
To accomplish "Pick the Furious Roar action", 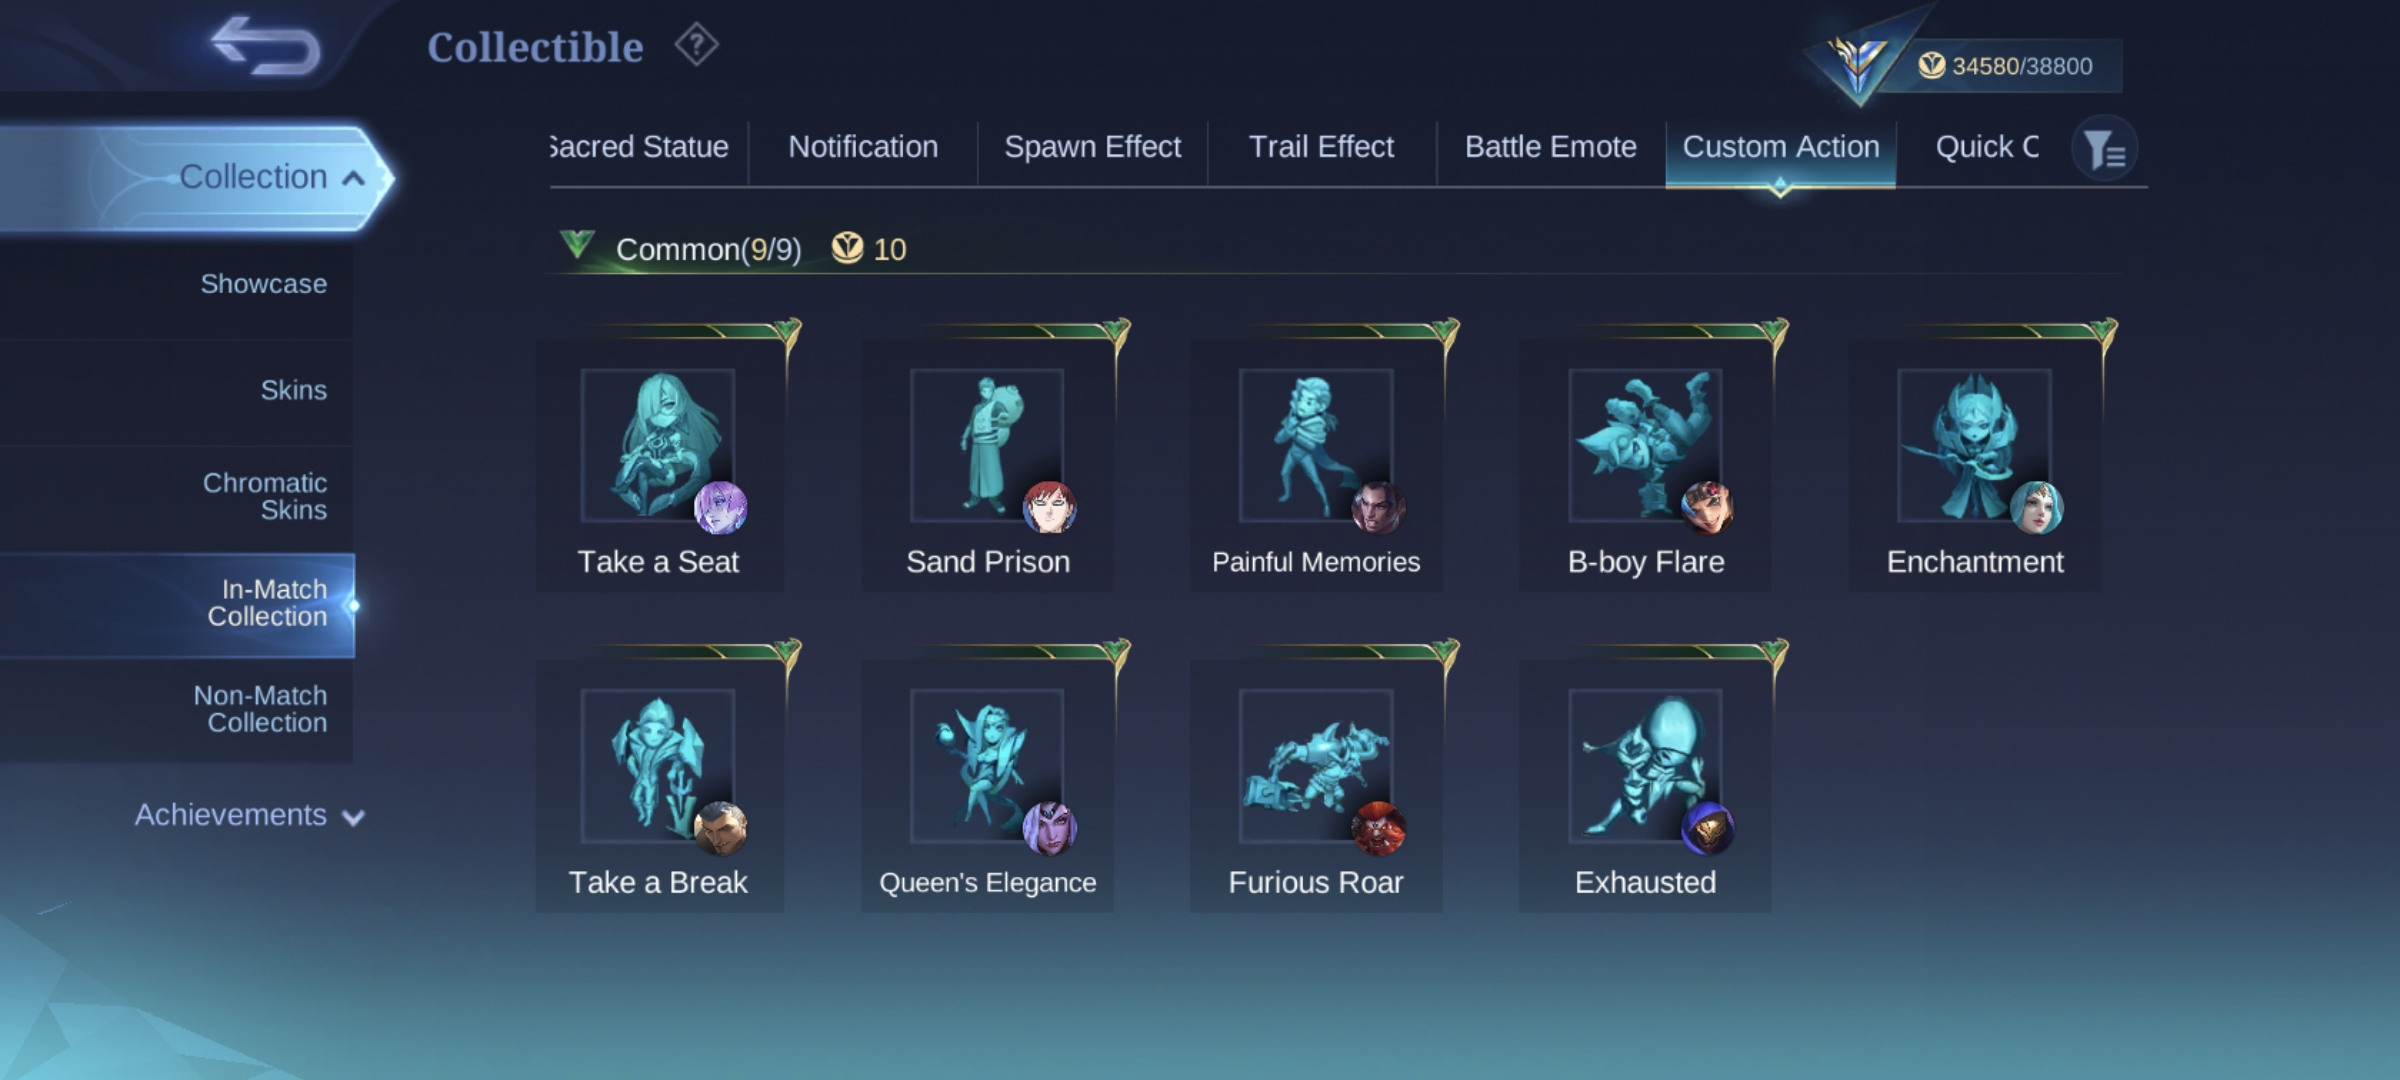I will [1316, 785].
